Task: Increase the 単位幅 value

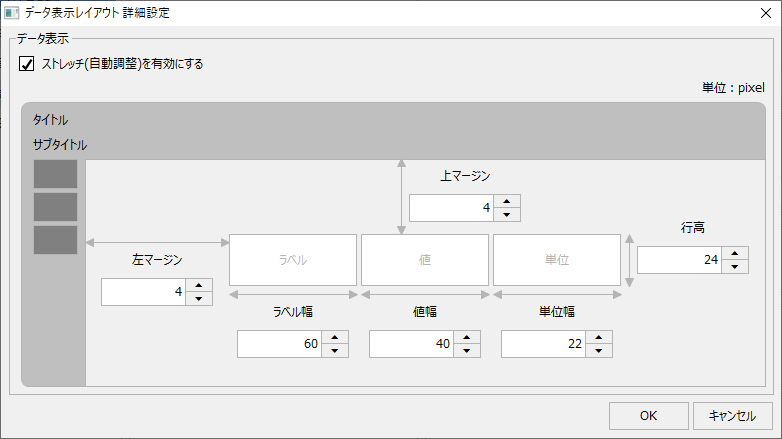Action: (x=600, y=337)
